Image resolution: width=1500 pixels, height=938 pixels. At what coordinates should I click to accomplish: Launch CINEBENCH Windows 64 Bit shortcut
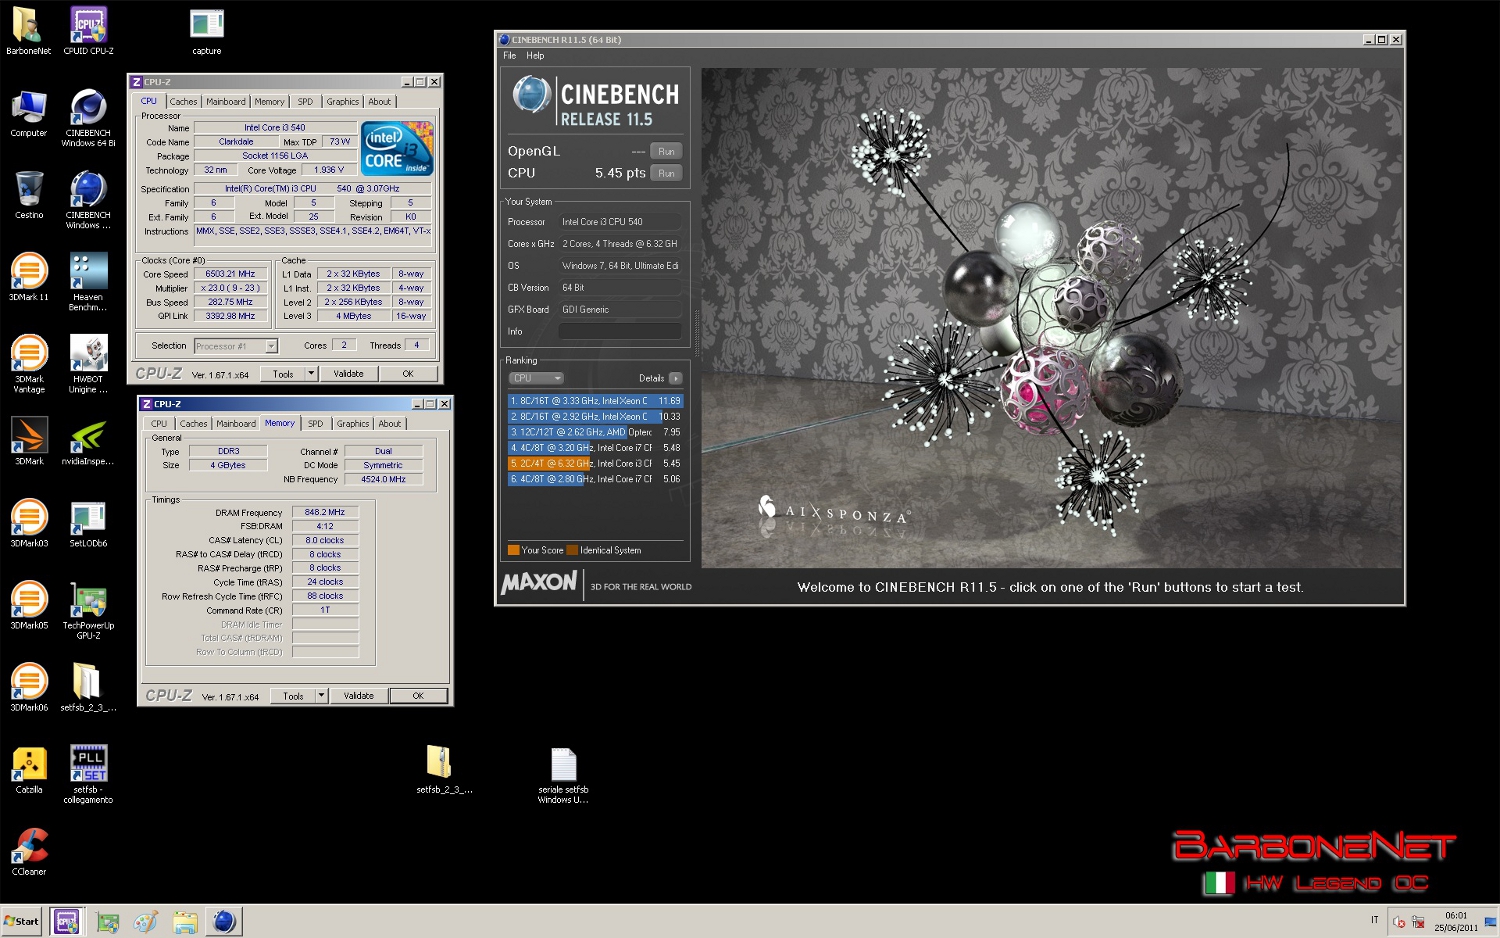pyautogui.click(x=88, y=118)
